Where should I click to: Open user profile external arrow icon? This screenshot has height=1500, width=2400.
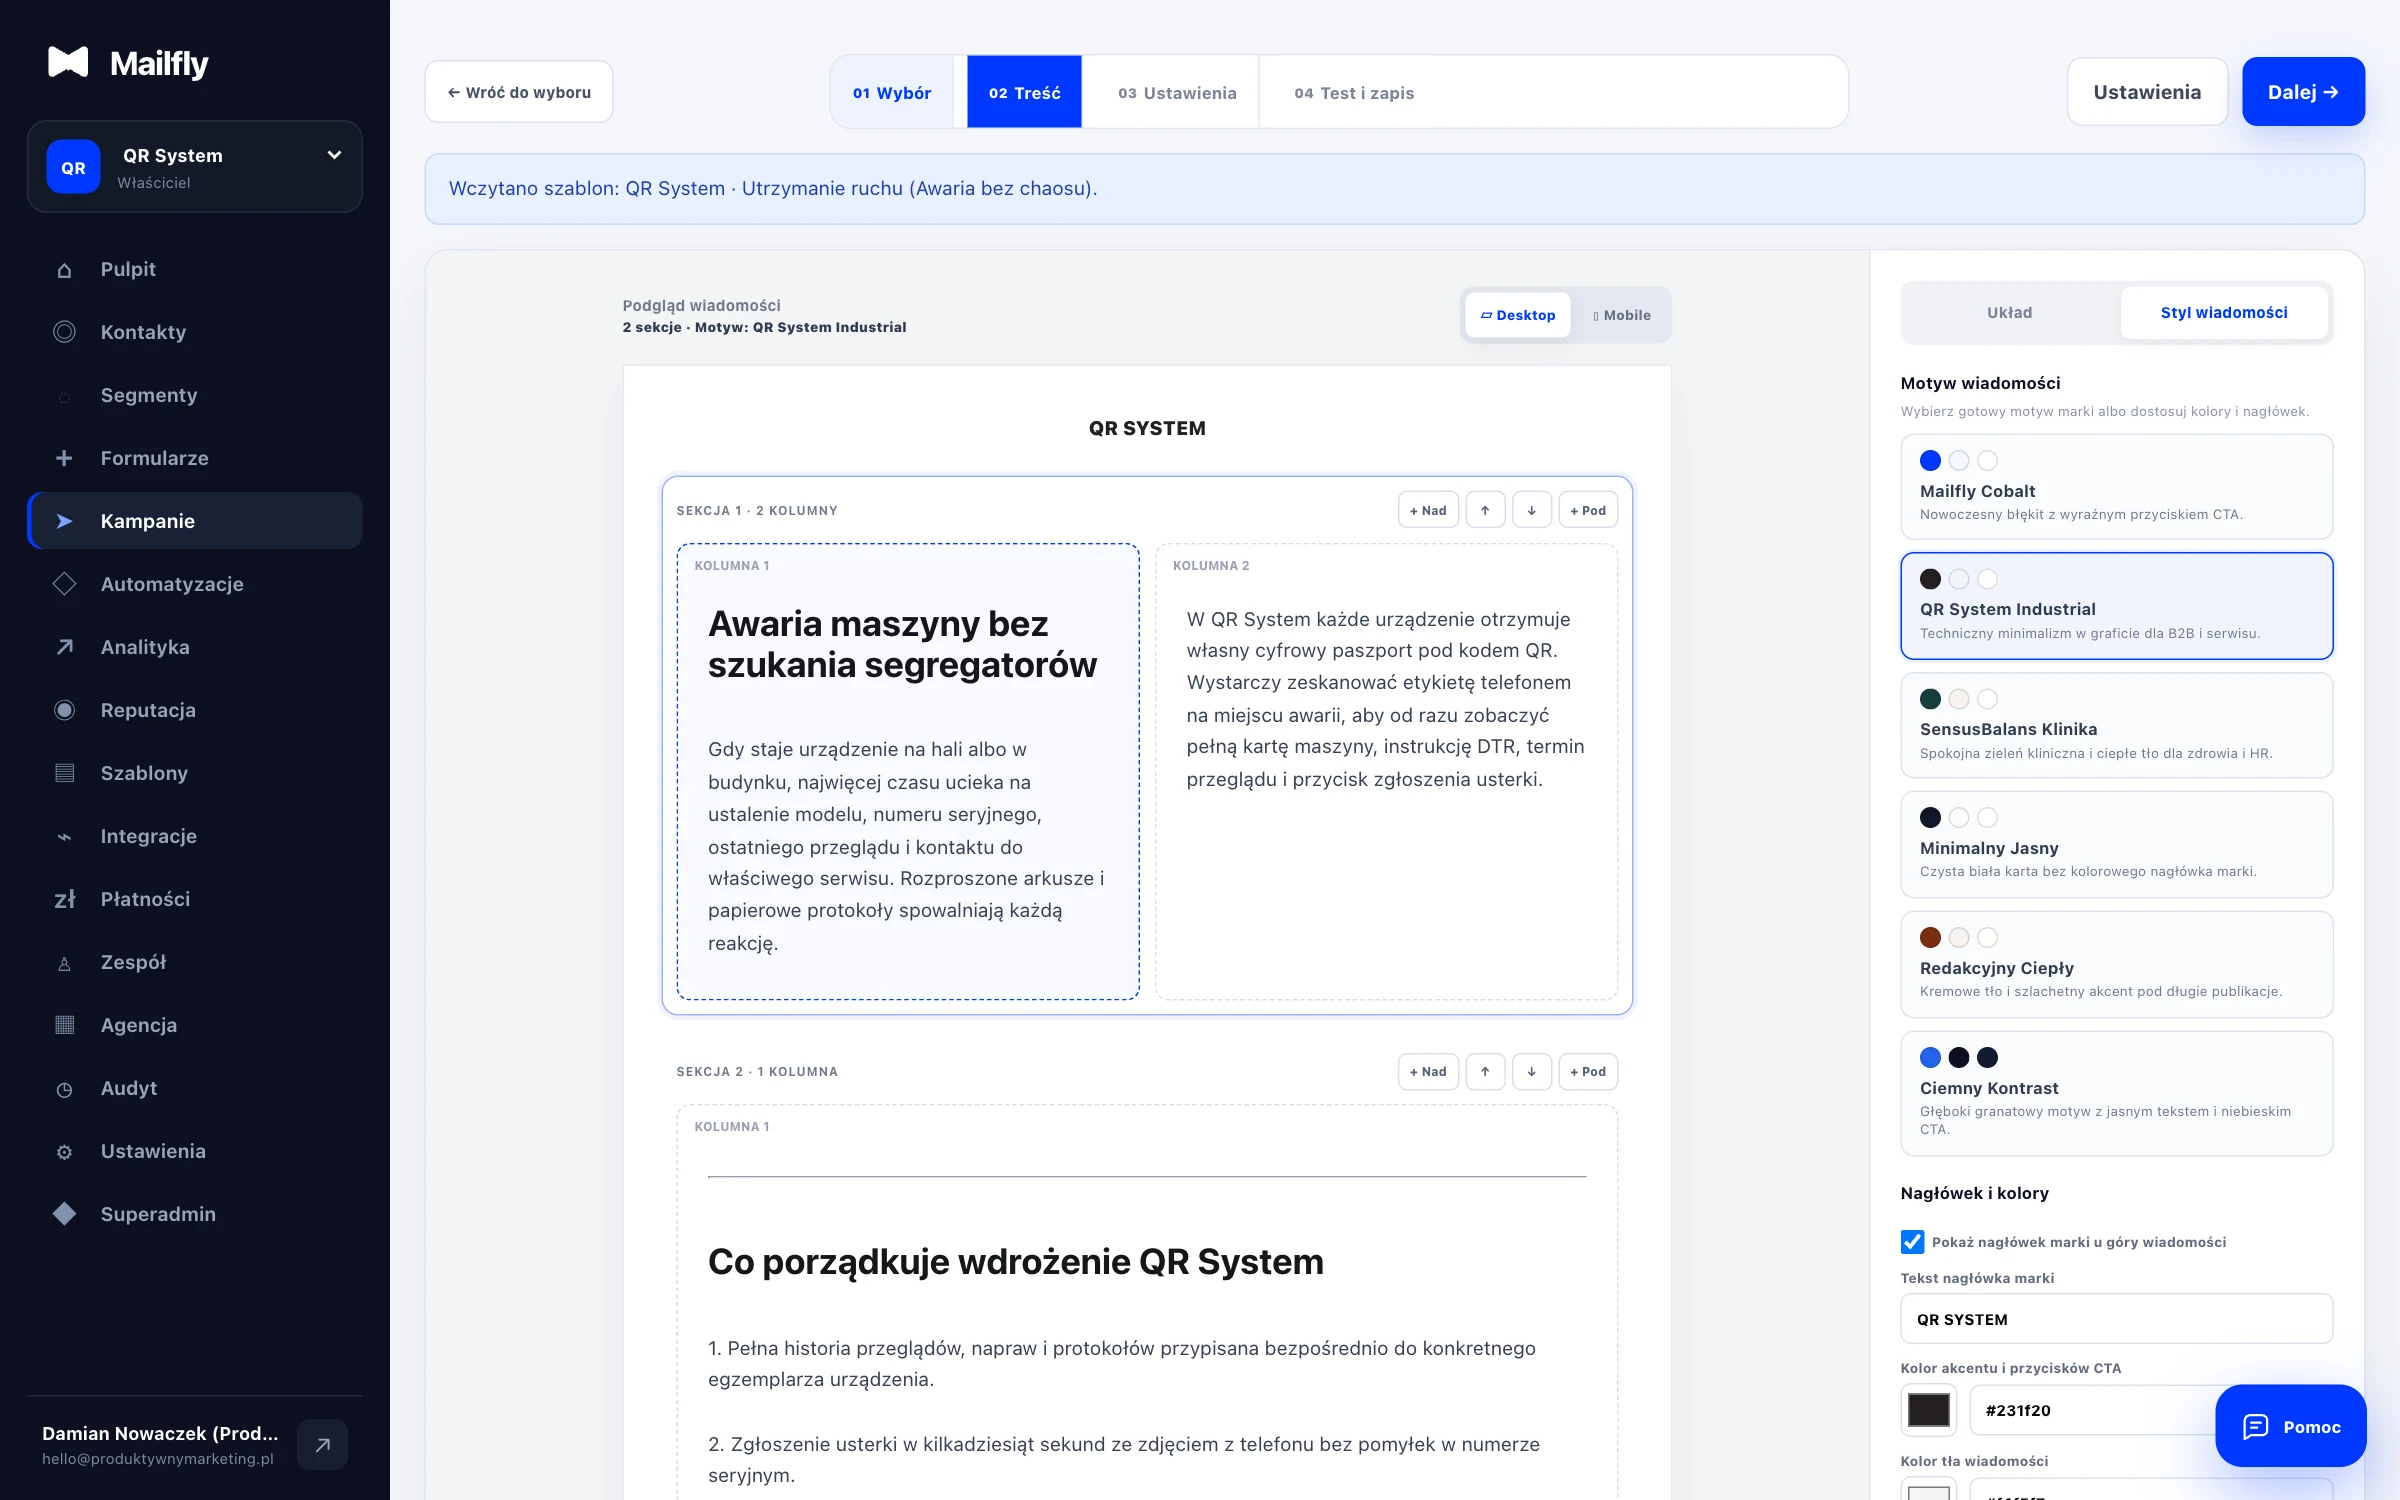click(322, 1444)
